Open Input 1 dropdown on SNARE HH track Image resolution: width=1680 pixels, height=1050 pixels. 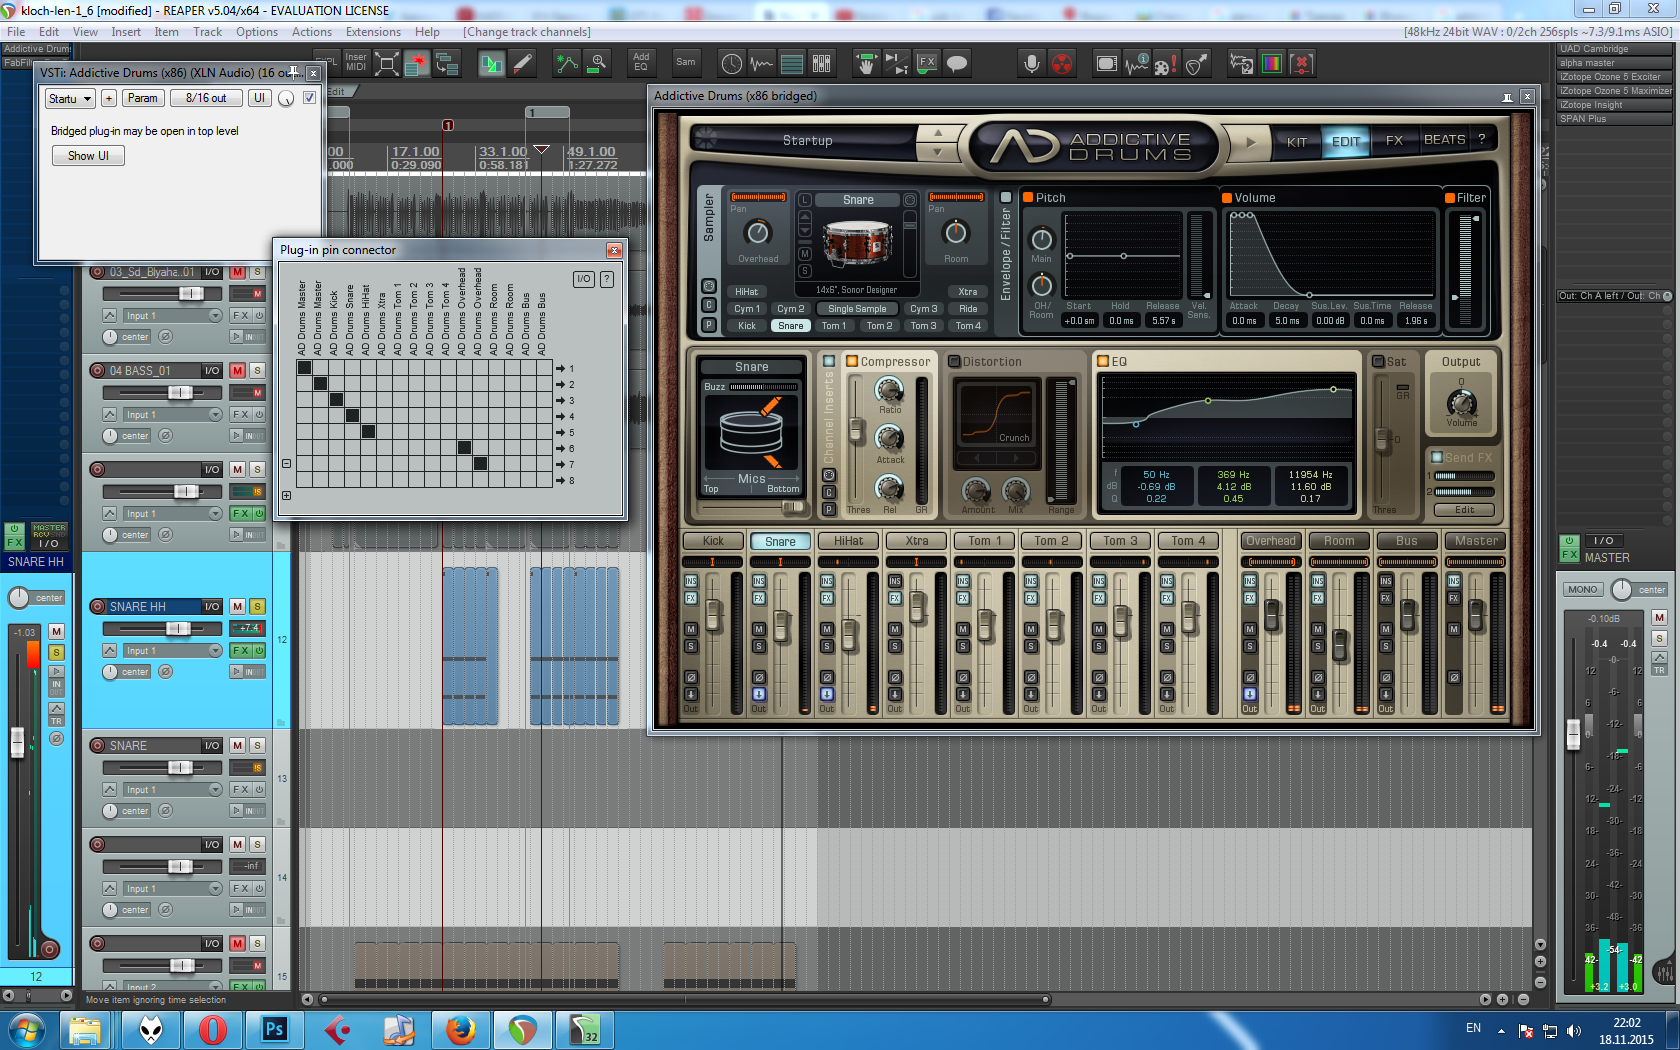coord(171,650)
